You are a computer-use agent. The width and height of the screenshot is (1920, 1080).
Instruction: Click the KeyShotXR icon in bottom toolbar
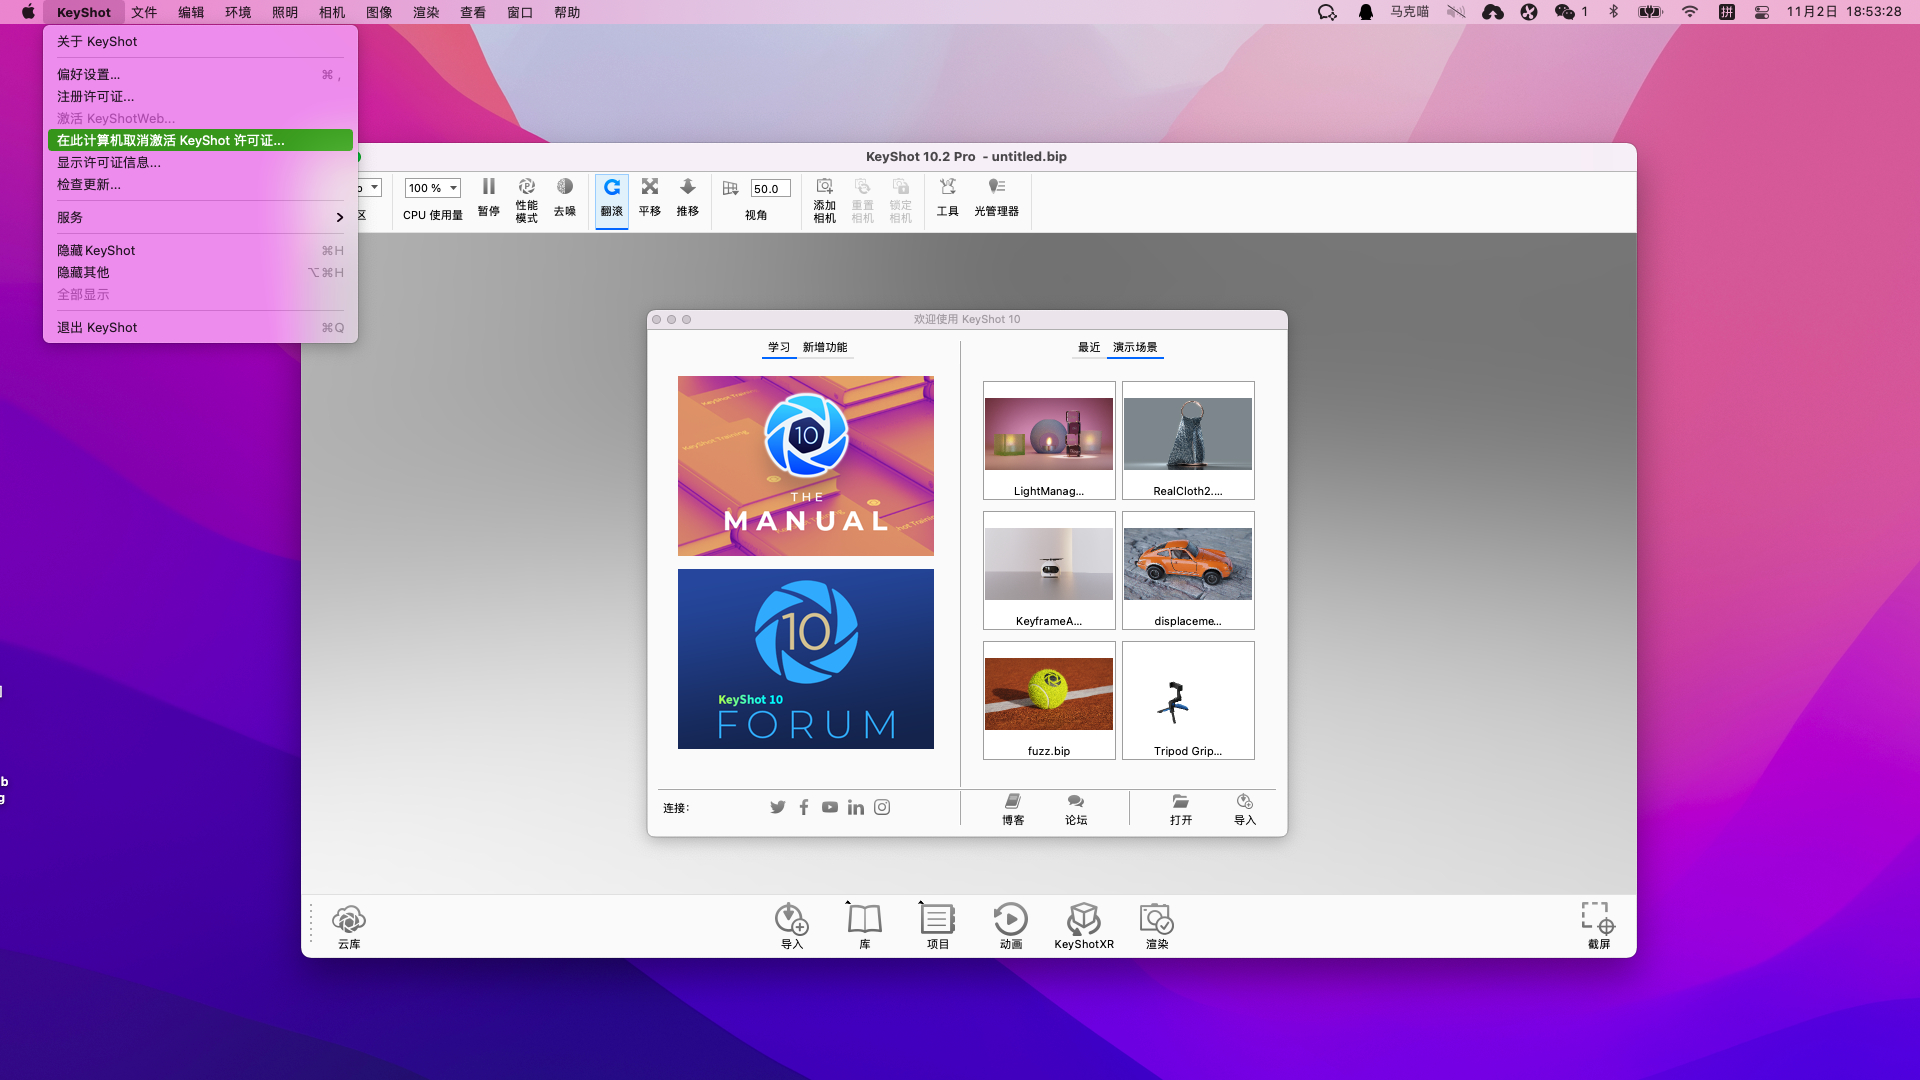point(1083,925)
